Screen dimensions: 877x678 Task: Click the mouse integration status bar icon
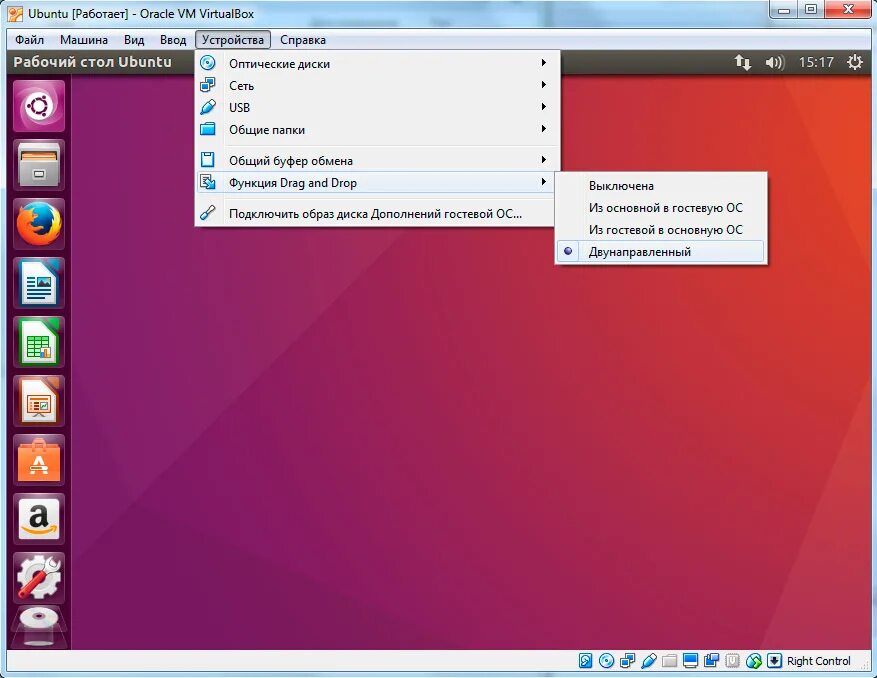click(x=753, y=661)
